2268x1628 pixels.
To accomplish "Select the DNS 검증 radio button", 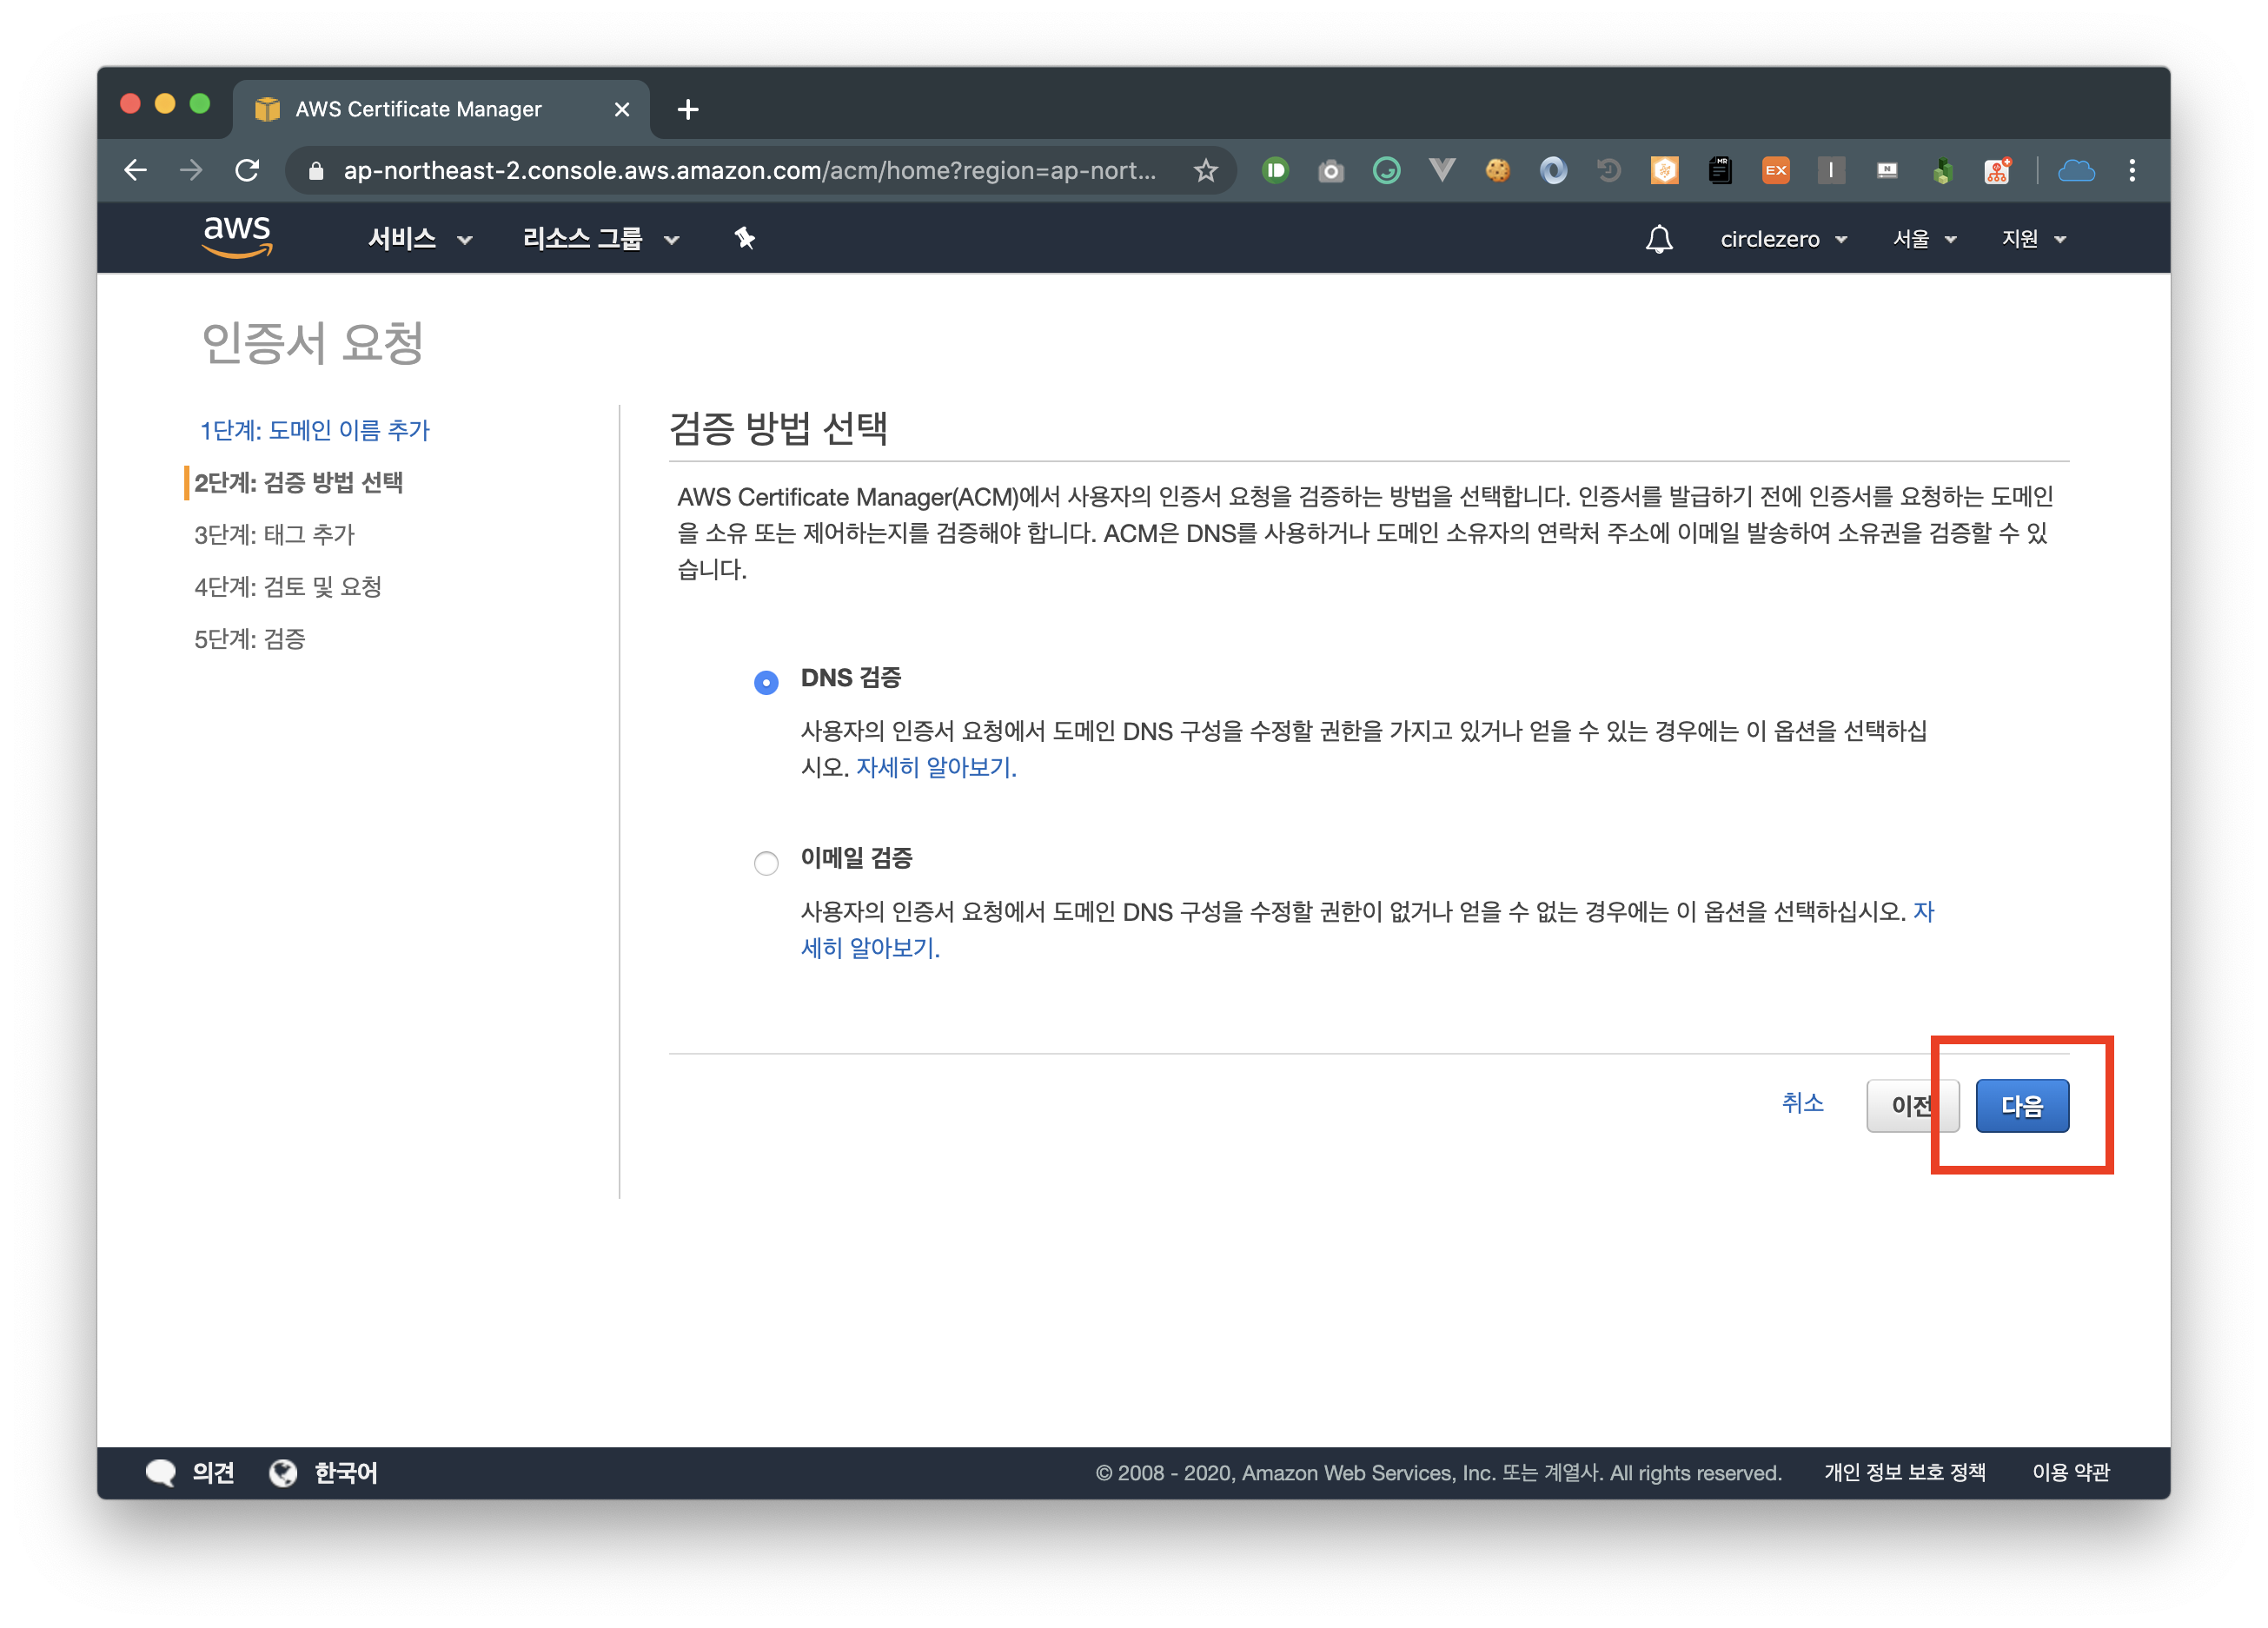I will [766, 682].
